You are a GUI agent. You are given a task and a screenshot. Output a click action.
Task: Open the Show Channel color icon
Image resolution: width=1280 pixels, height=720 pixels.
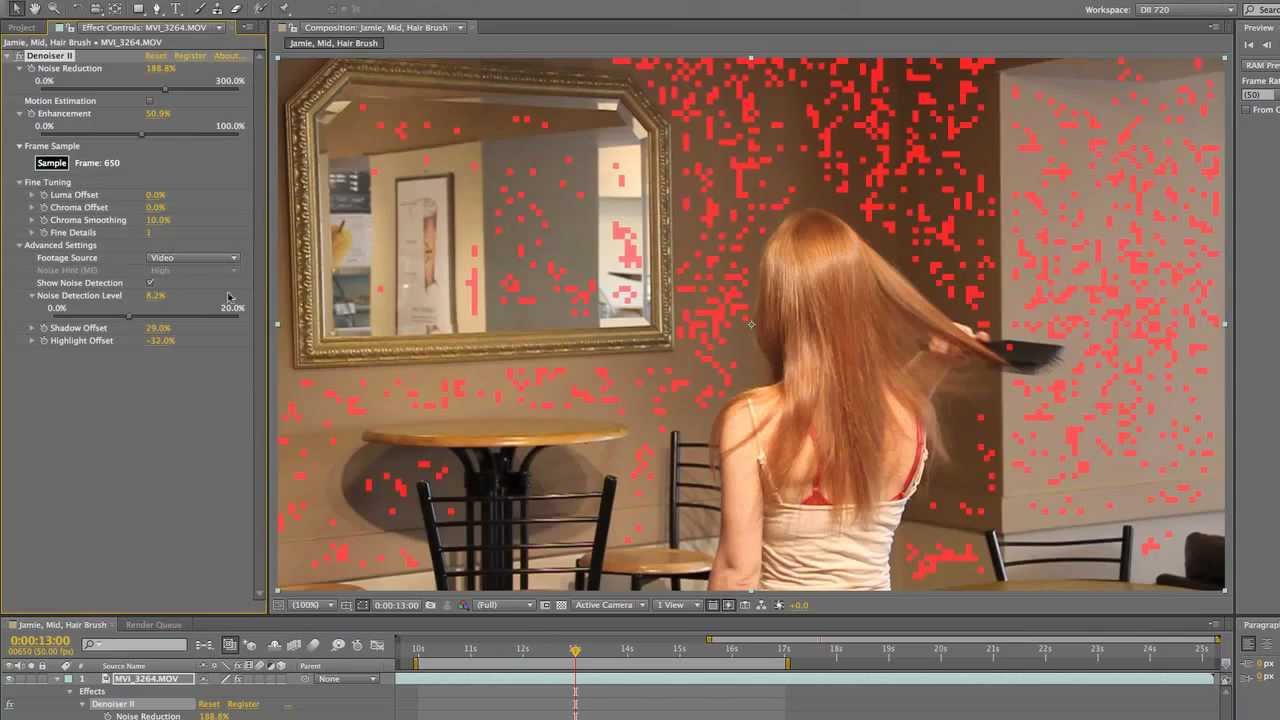462,605
